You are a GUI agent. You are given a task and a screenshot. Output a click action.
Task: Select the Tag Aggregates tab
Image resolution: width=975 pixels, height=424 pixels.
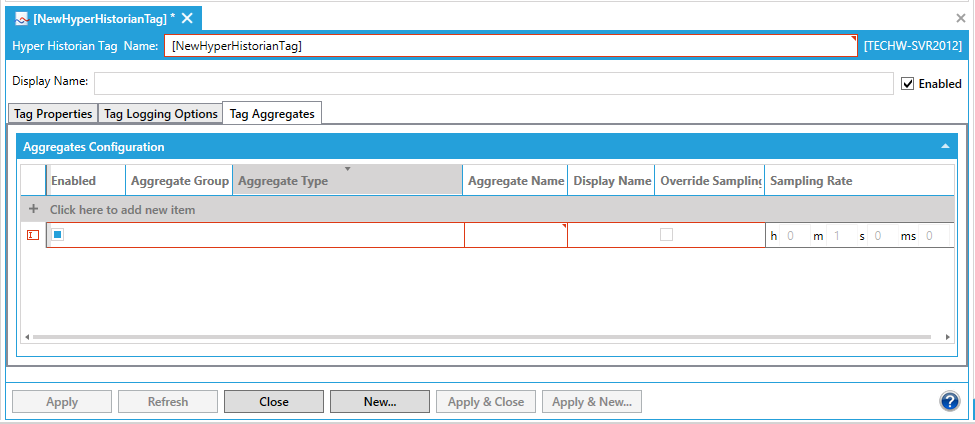[272, 114]
